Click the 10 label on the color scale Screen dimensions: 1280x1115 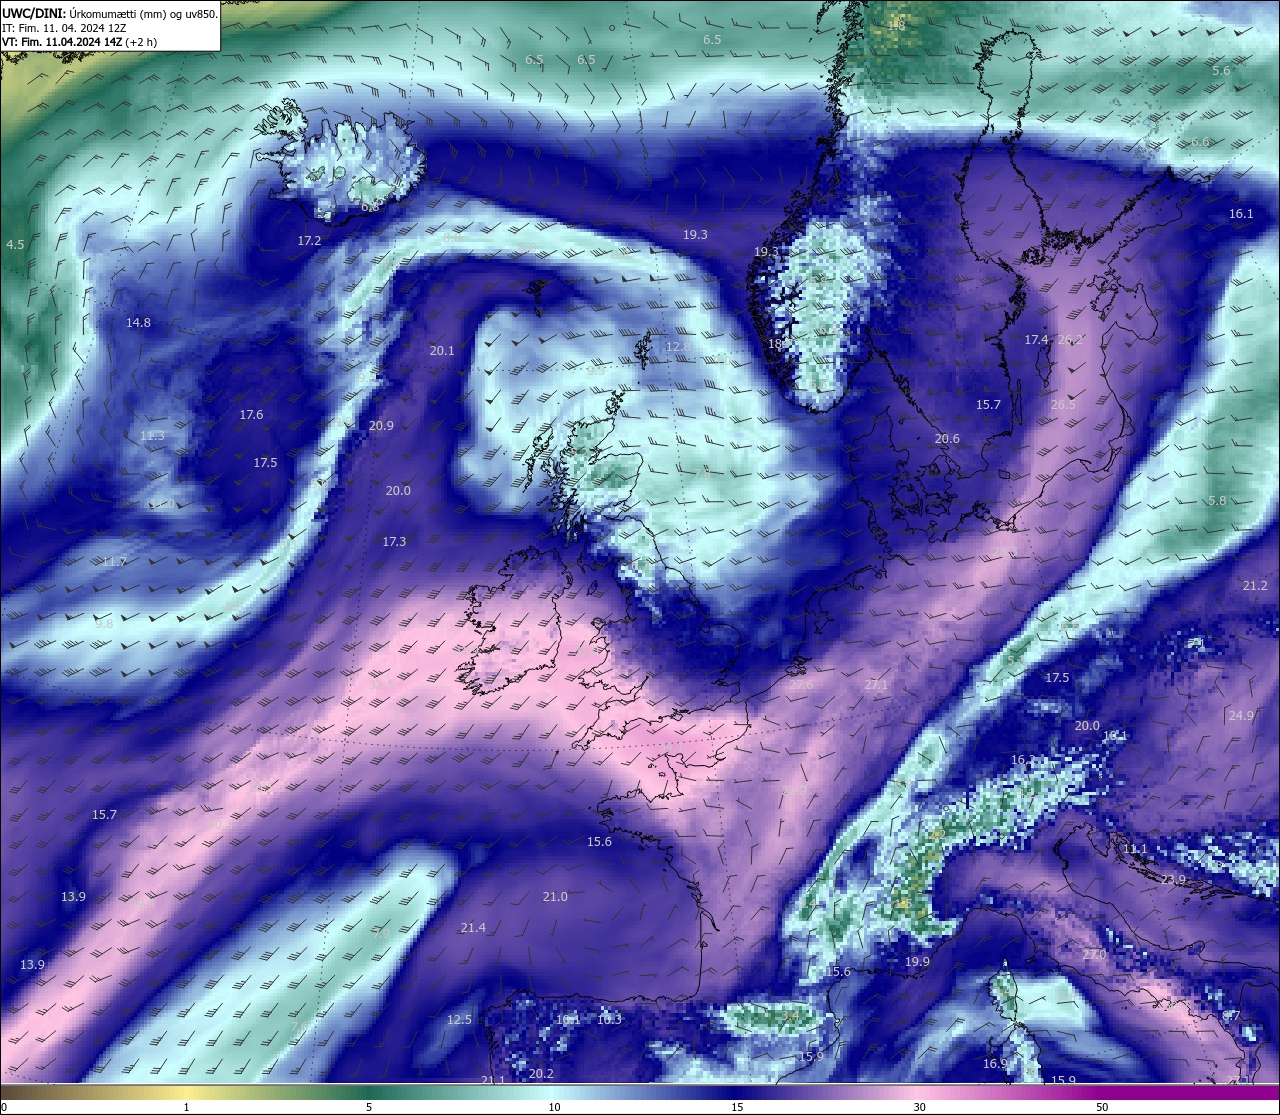click(x=553, y=1107)
